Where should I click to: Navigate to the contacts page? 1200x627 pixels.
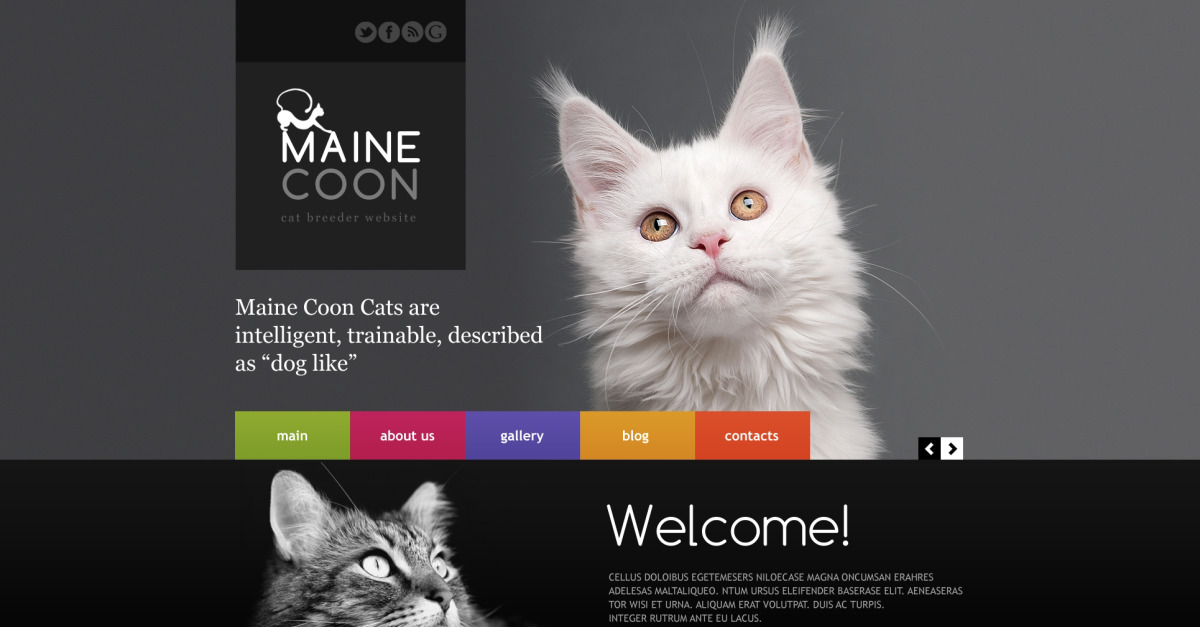pos(752,435)
